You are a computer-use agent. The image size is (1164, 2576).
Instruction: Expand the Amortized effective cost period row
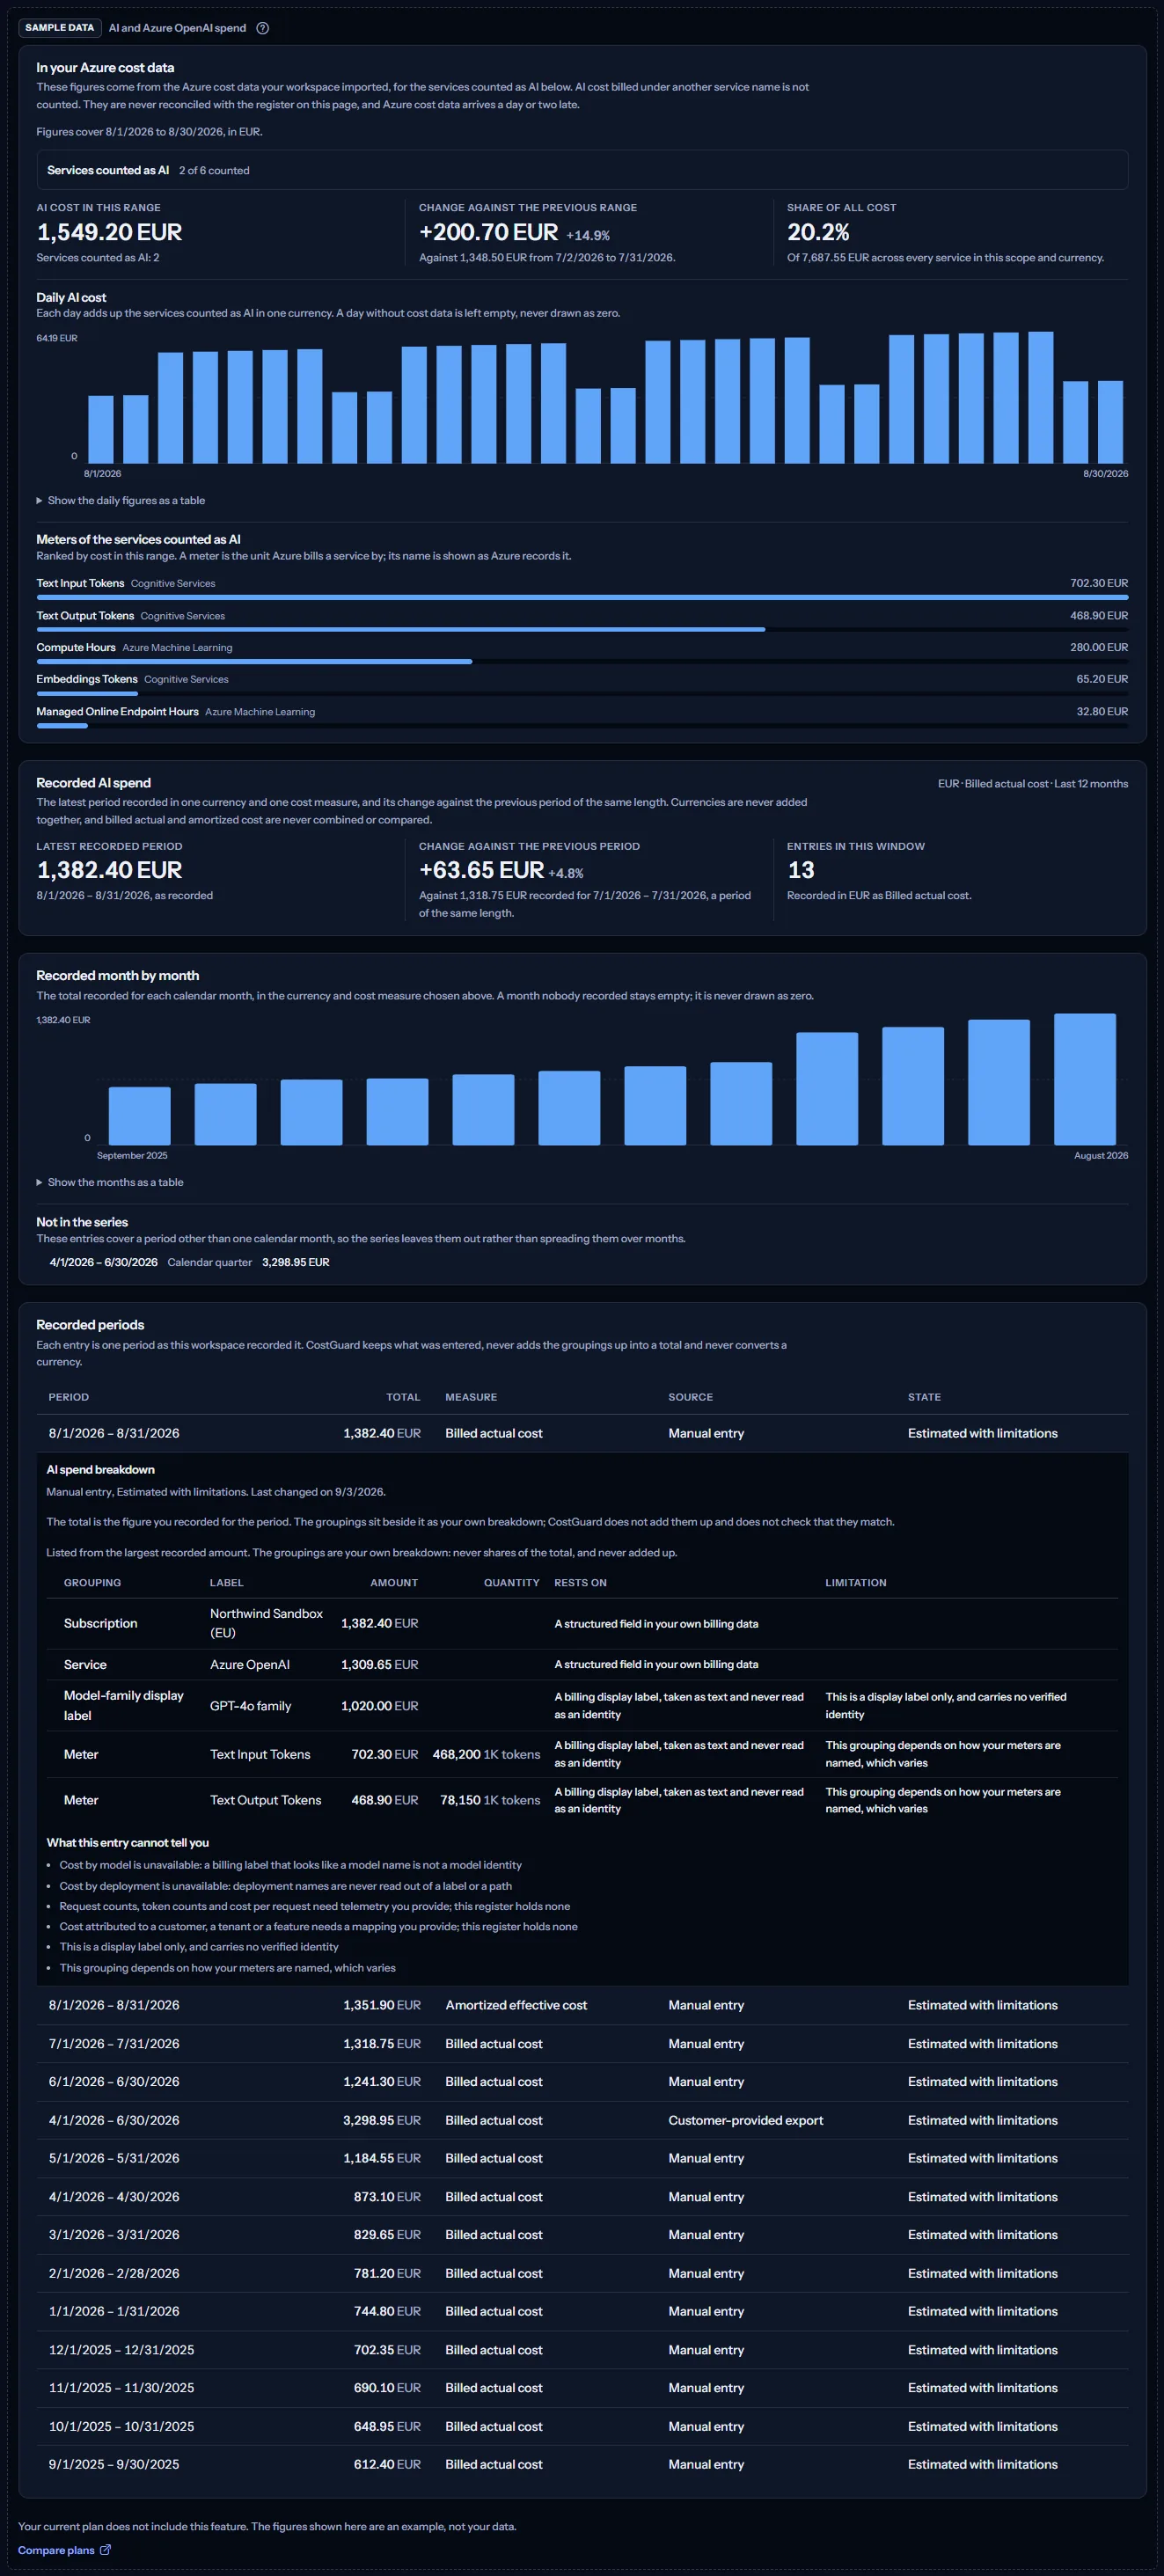point(582,2005)
